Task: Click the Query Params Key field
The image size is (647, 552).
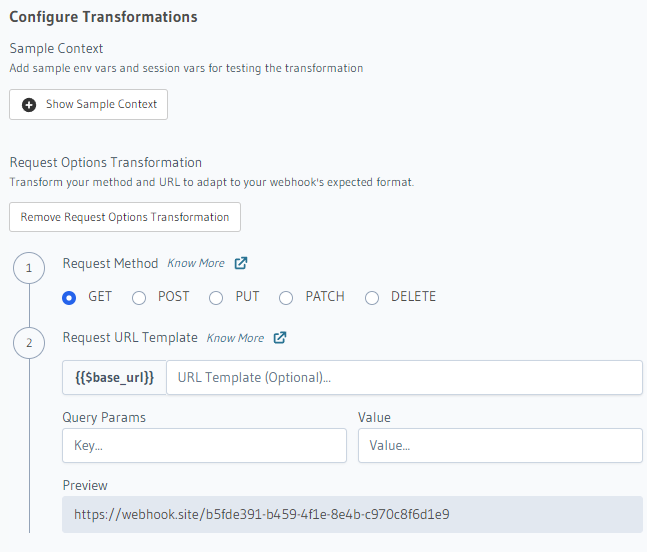Action: click(204, 446)
